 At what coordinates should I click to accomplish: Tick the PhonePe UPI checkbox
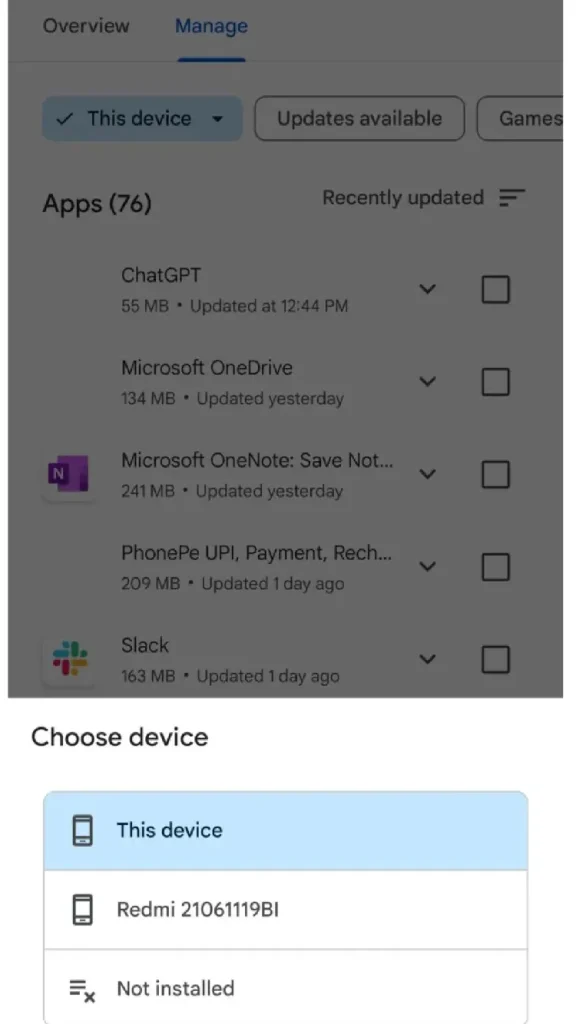tap(496, 567)
